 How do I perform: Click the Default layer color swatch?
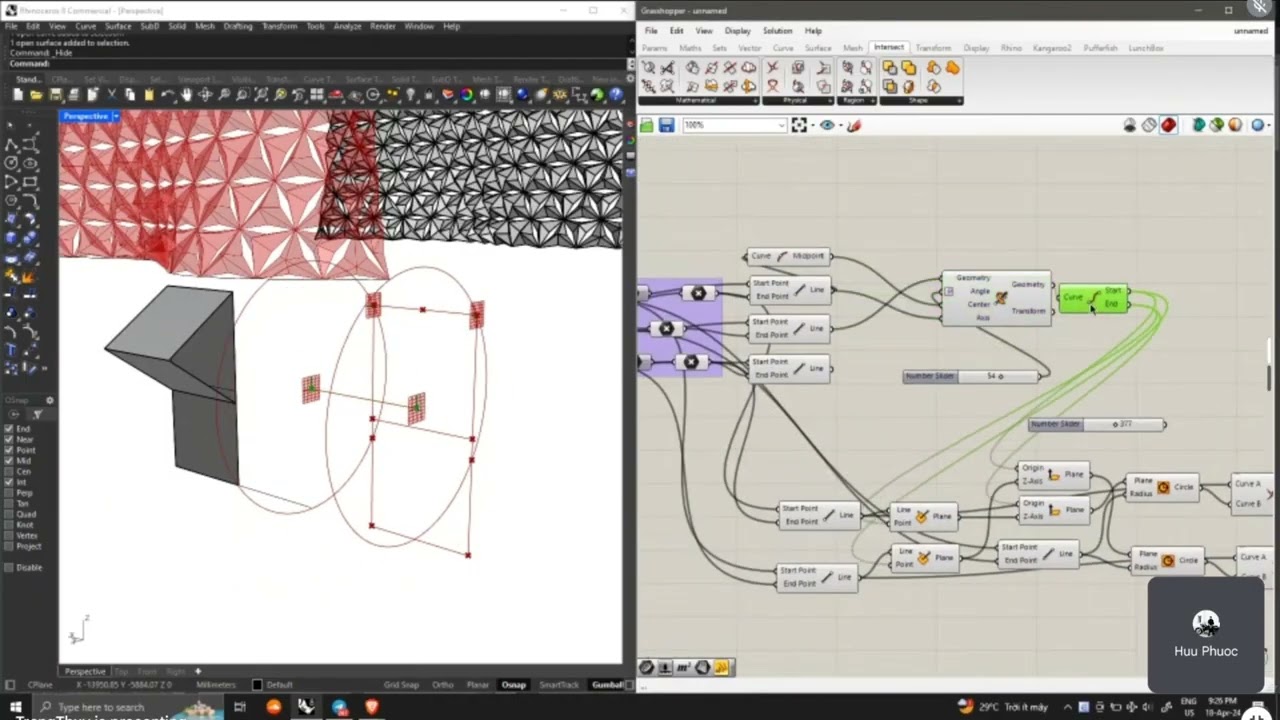(257, 685)
